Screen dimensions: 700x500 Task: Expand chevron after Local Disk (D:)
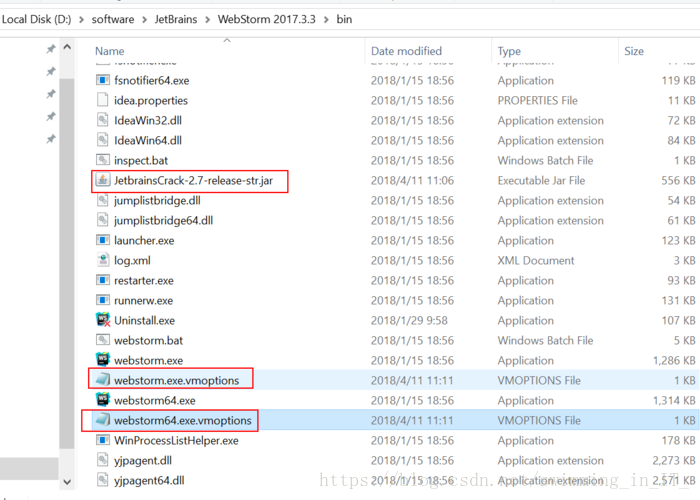[x=81, y=20]
